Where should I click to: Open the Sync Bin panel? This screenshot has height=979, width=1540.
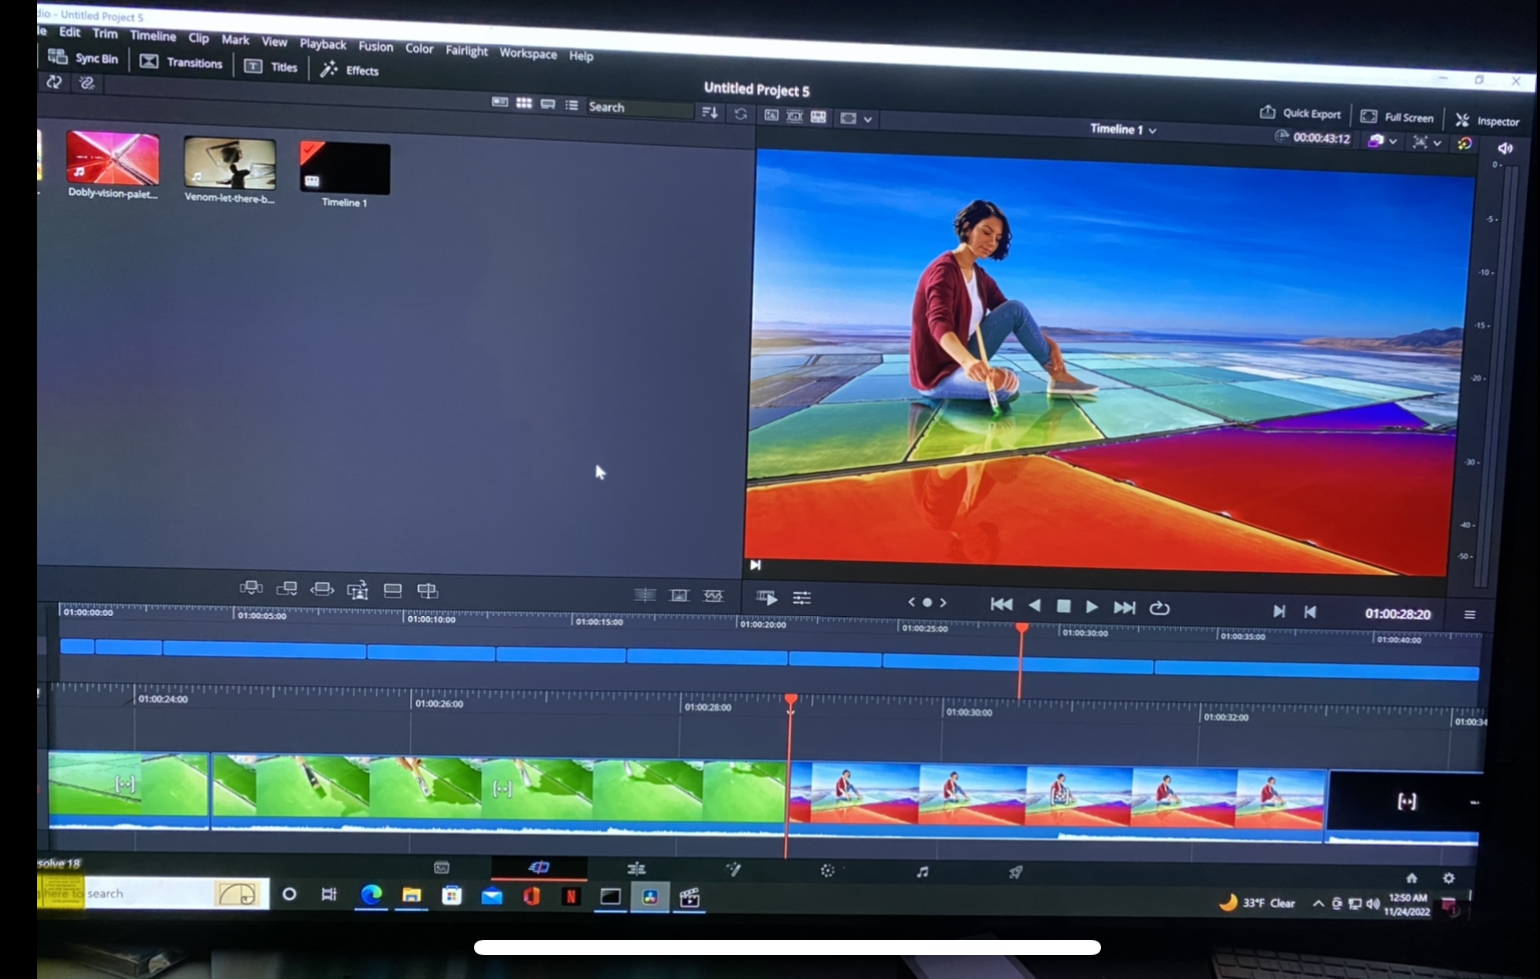84,58
